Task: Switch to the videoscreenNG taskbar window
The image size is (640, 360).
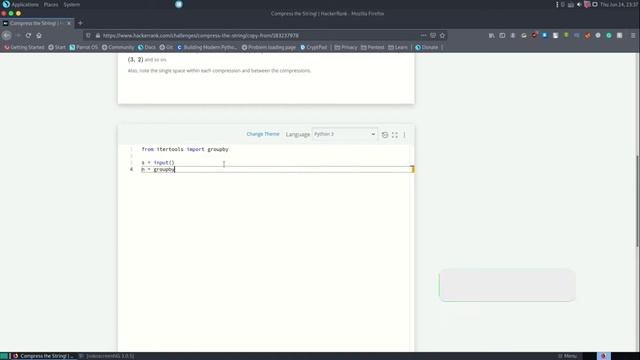Action: [107, 356]
